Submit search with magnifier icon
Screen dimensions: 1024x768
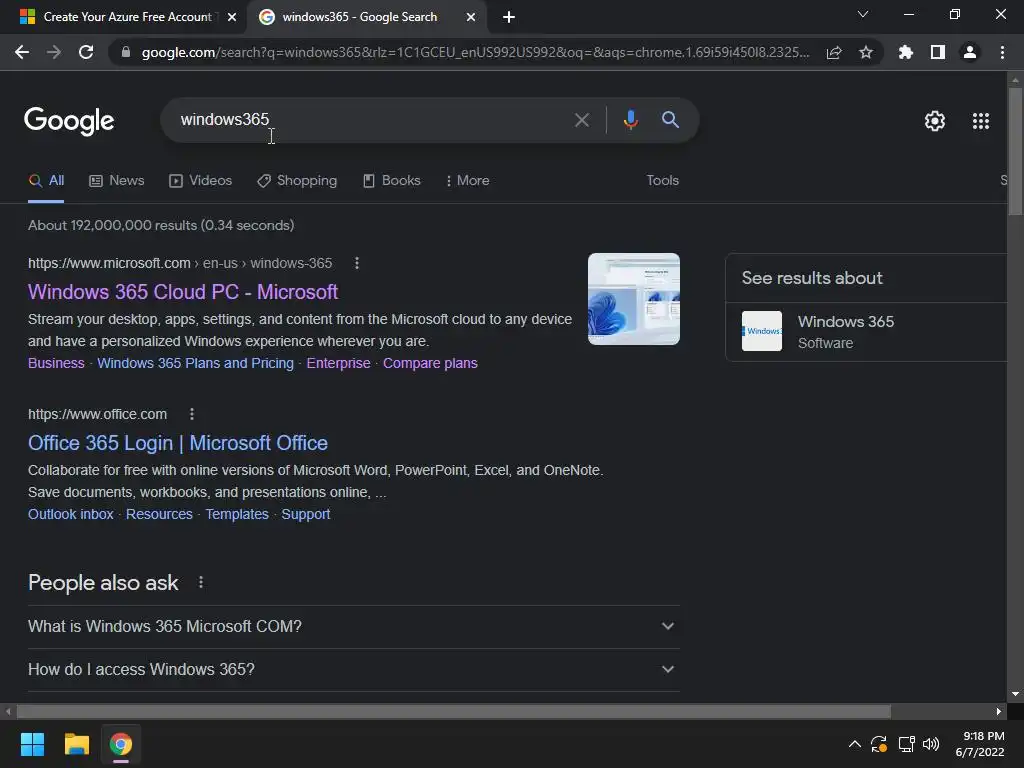[670, 120]
